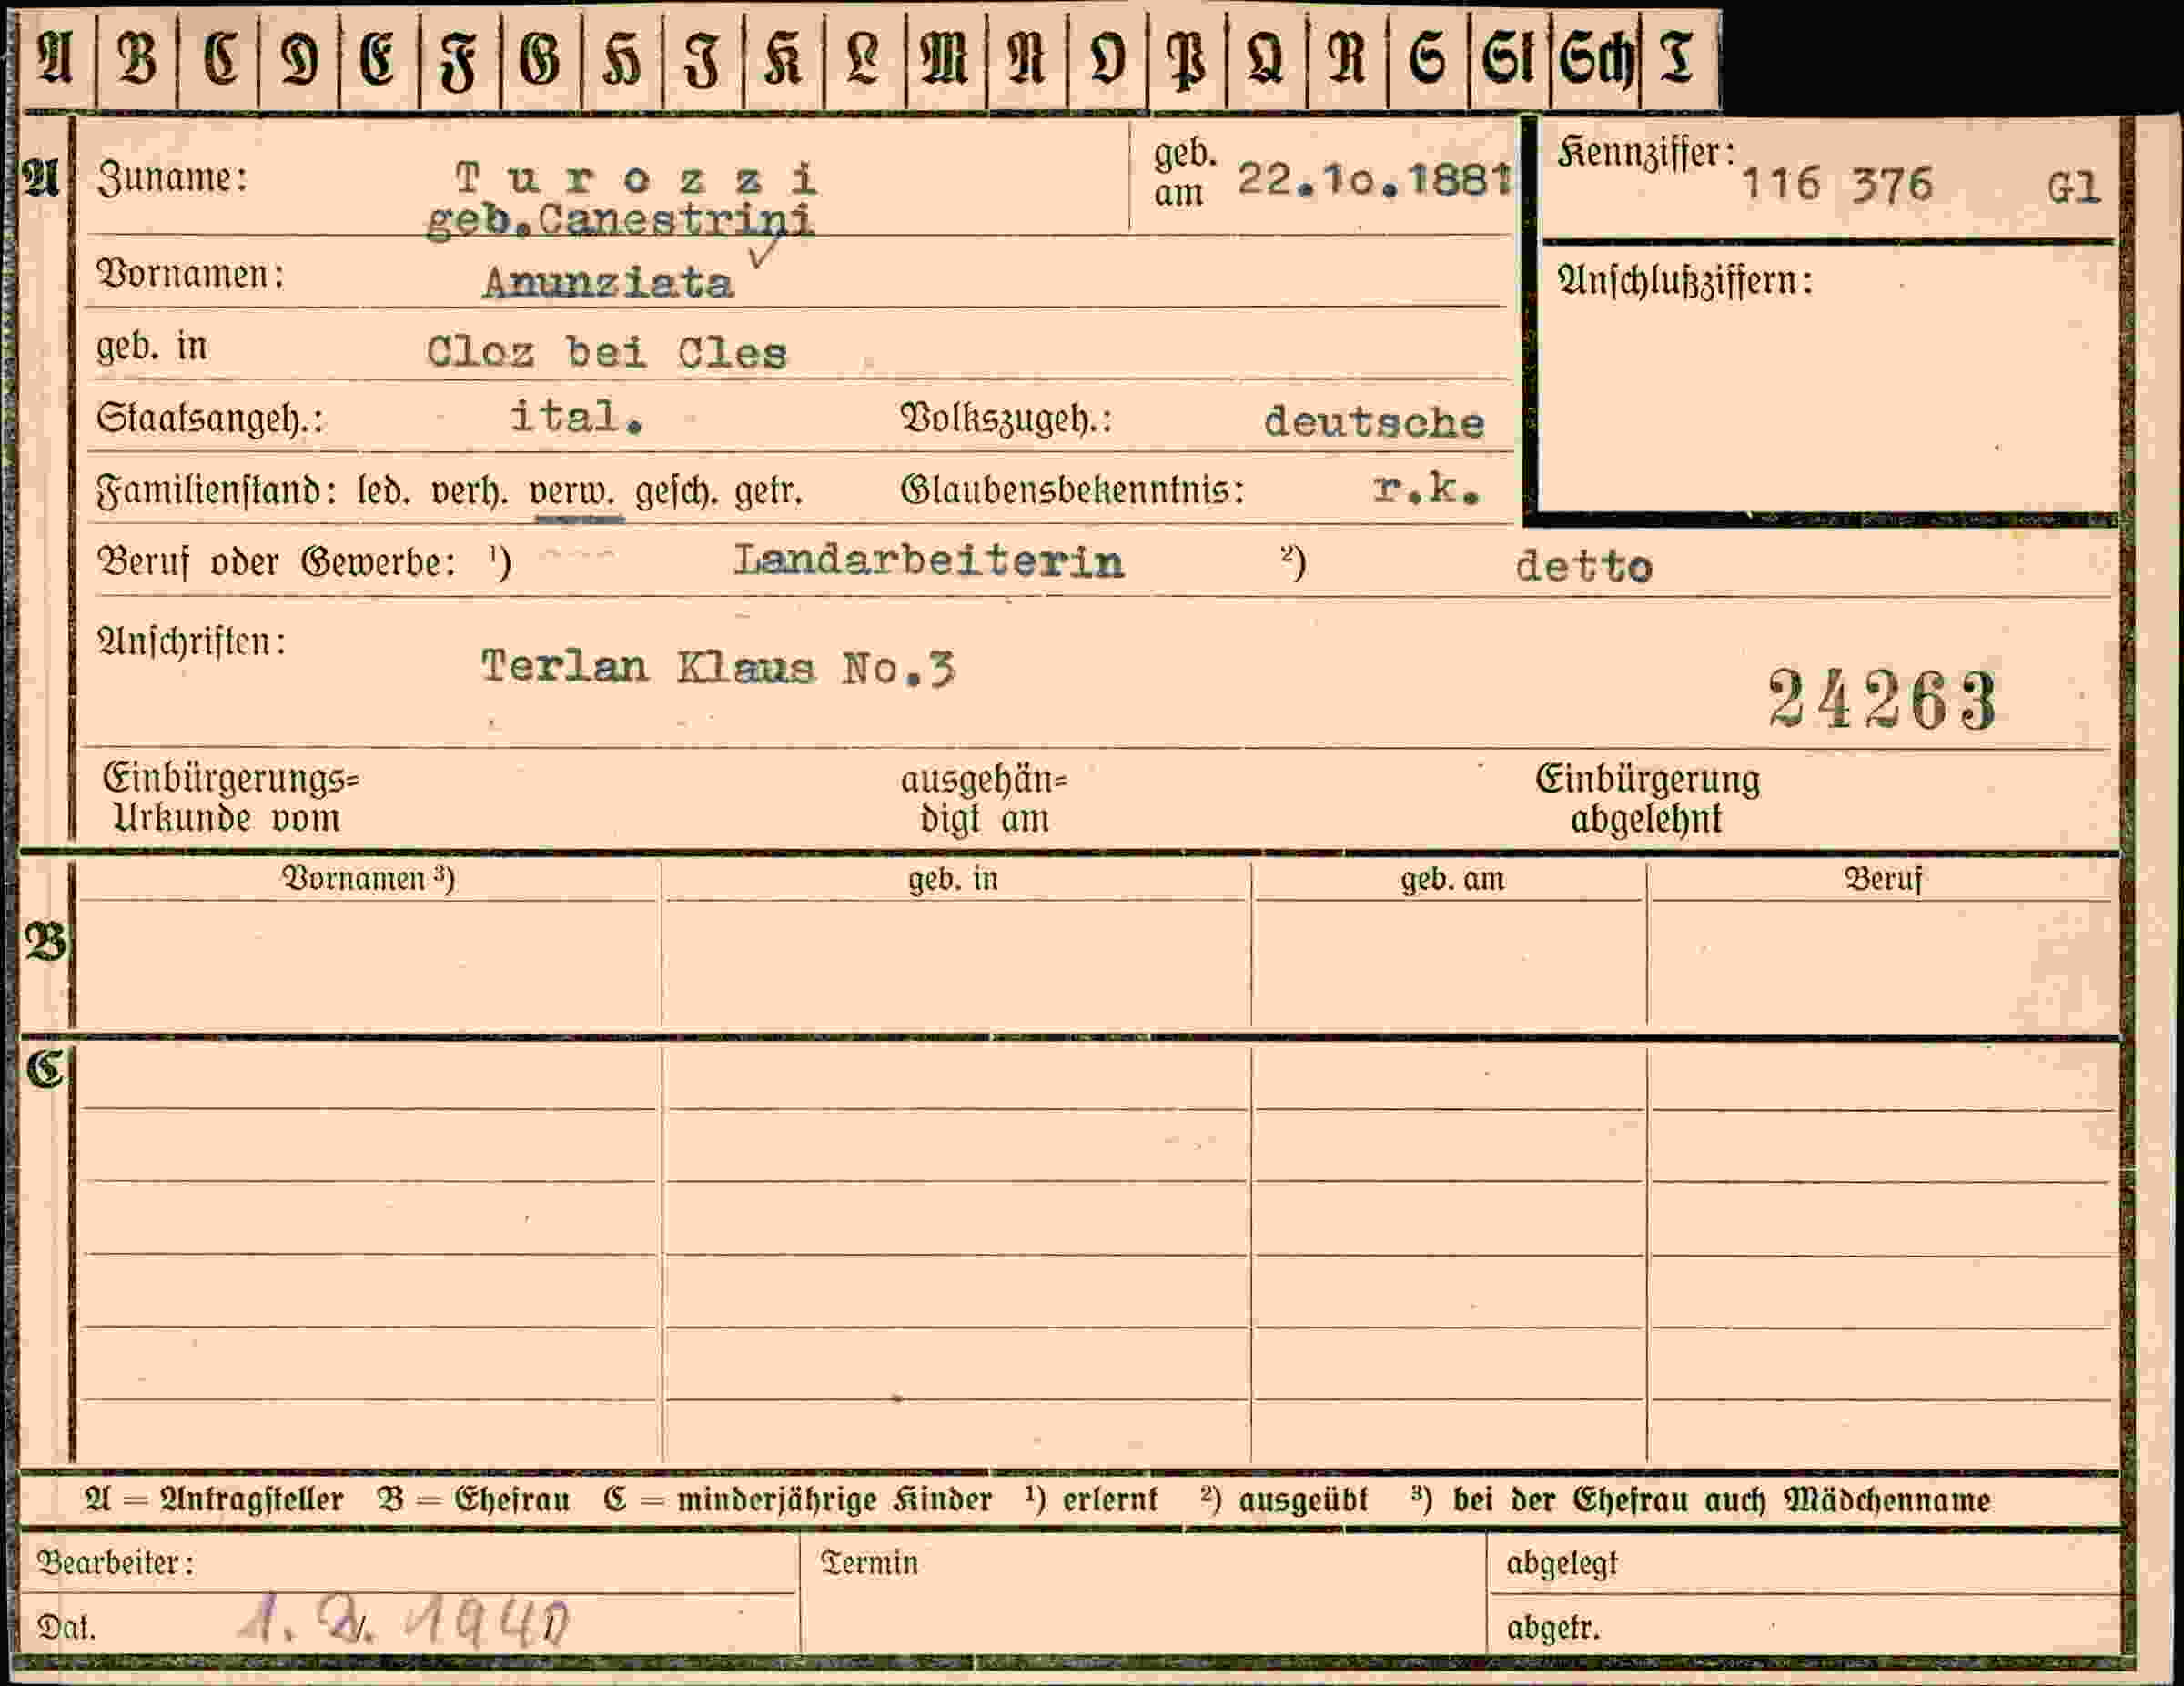Click the 'abgelegt' label

tap(1562, 1564)
